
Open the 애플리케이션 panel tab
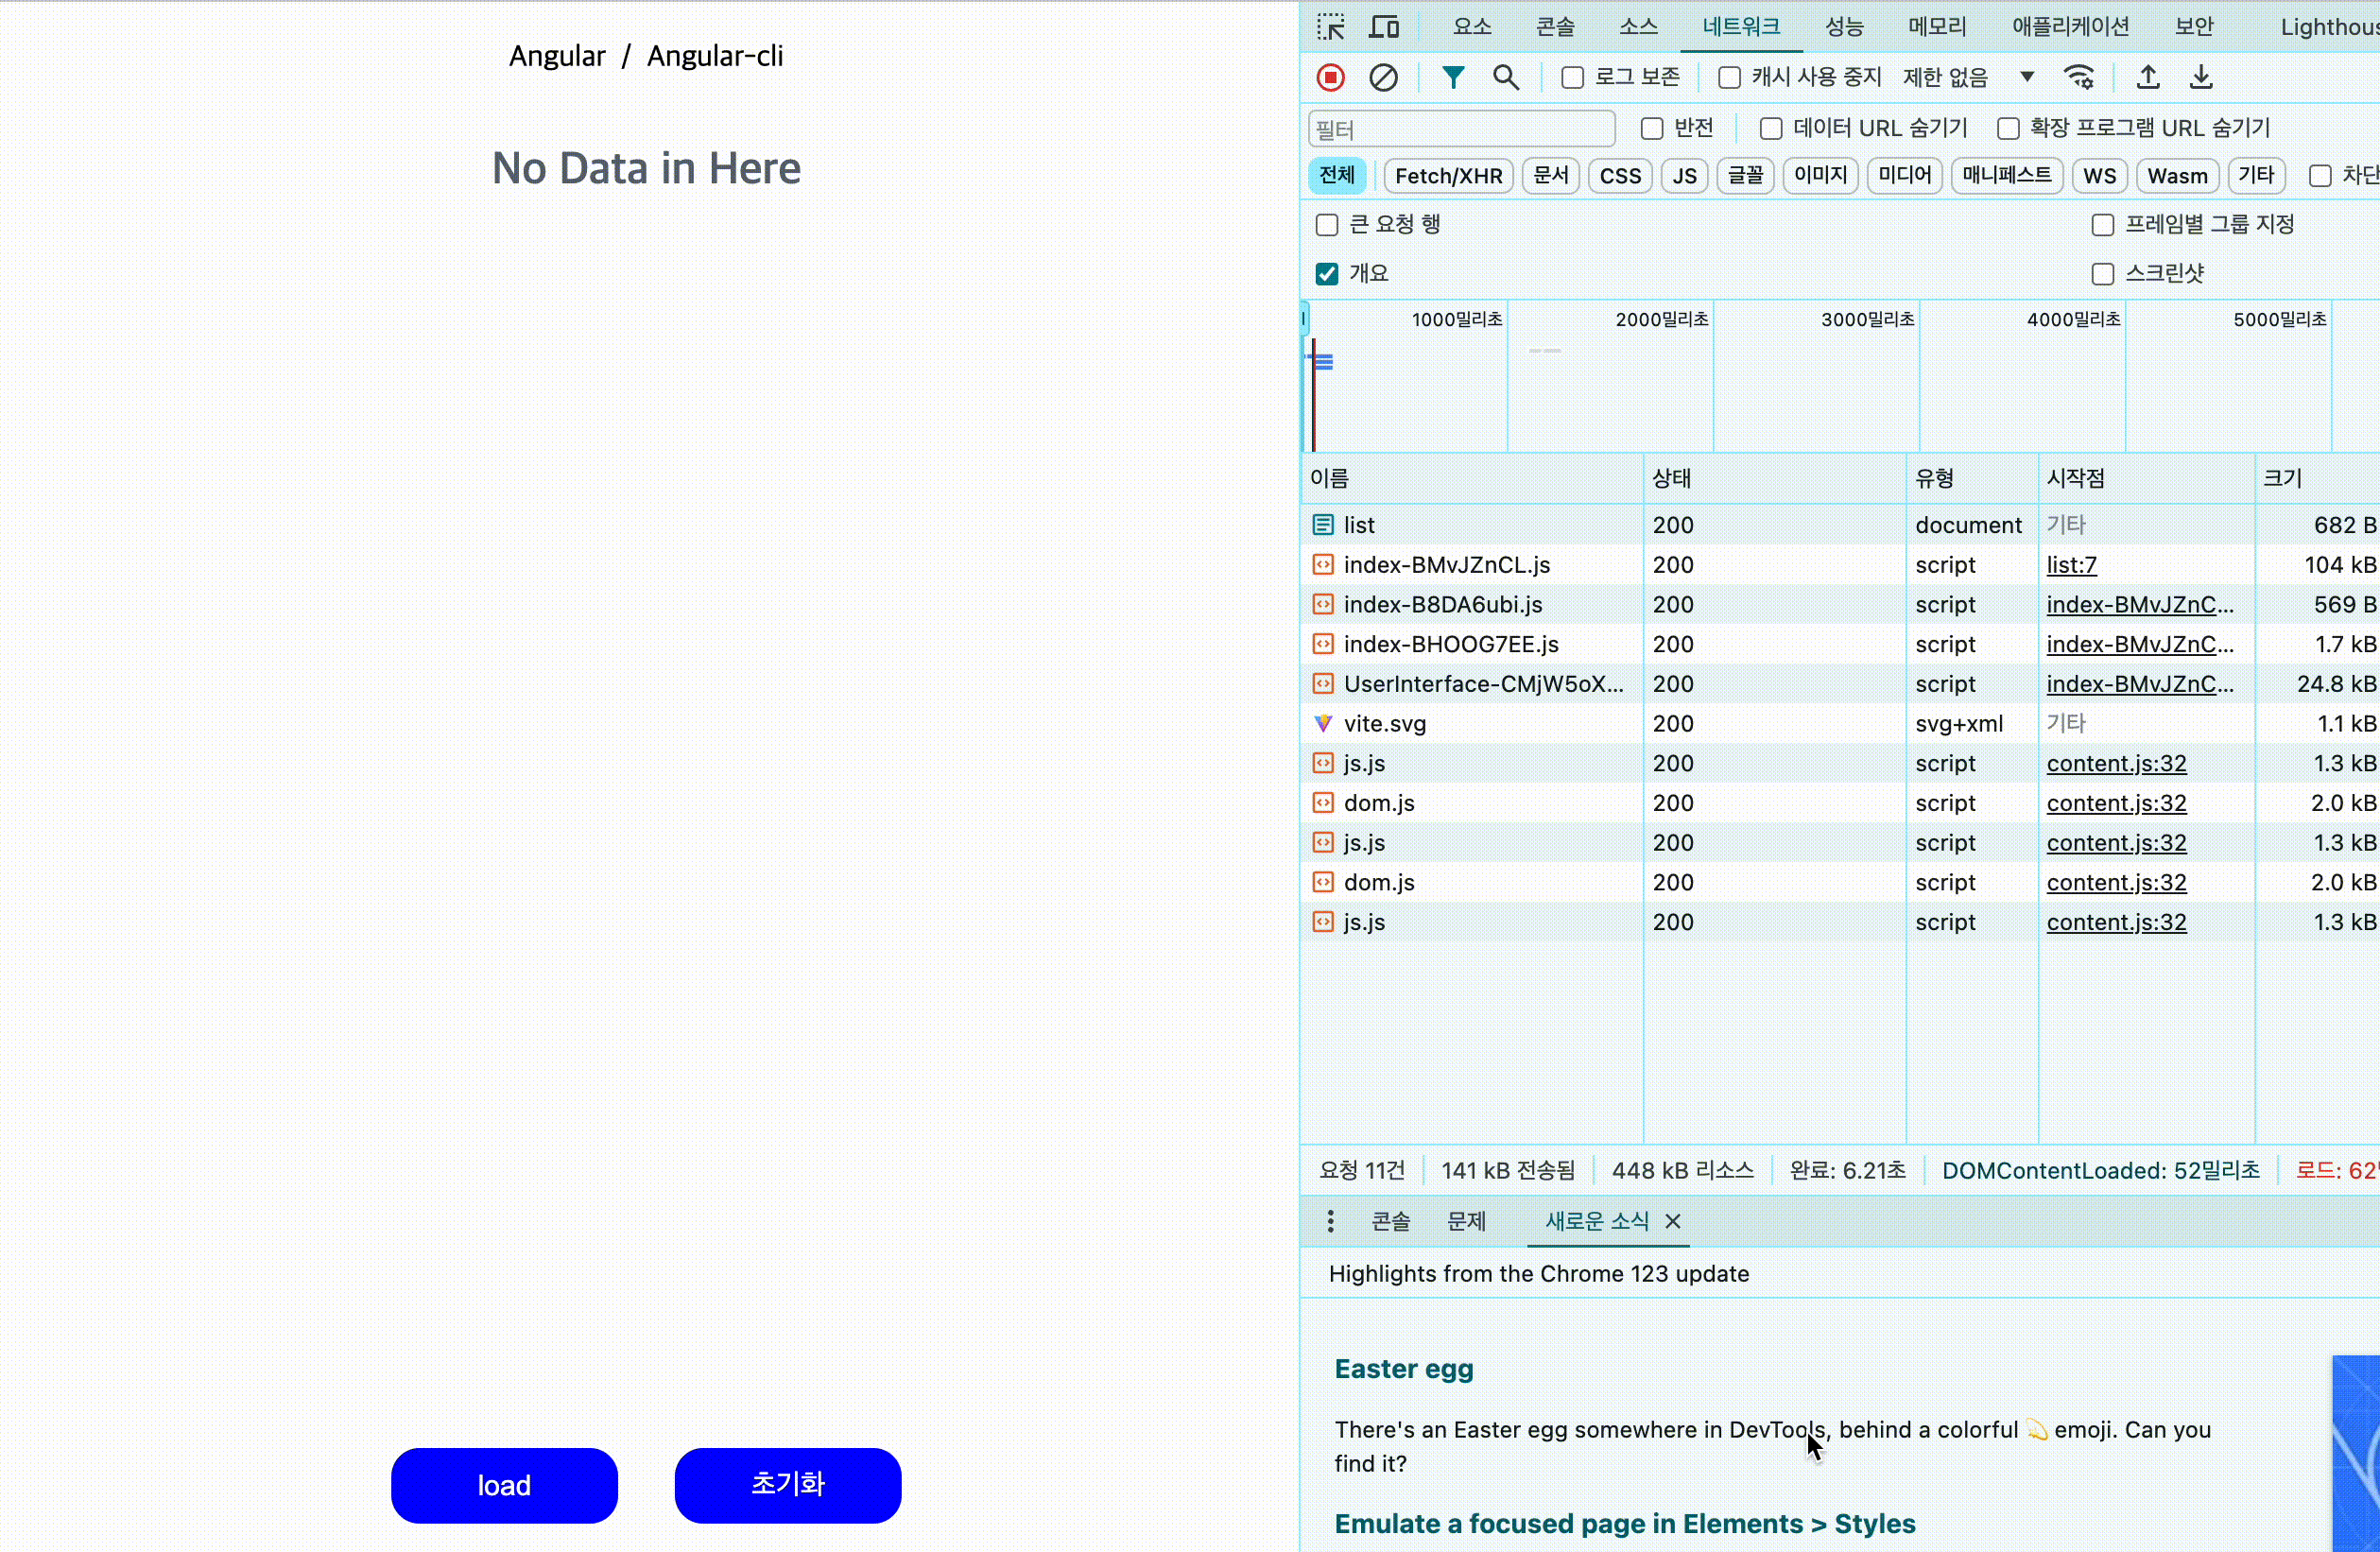pos(2070,27)
